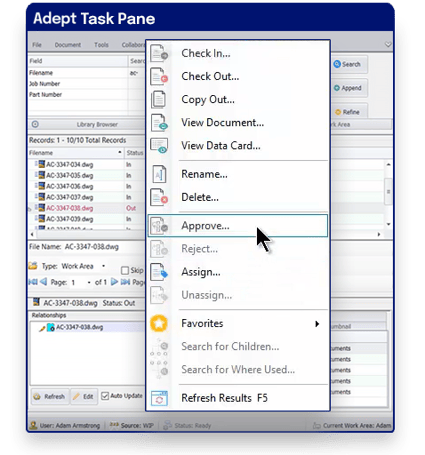425x455 pixels.
Task: Toggle the Skip checkbox
Action: 125,270
